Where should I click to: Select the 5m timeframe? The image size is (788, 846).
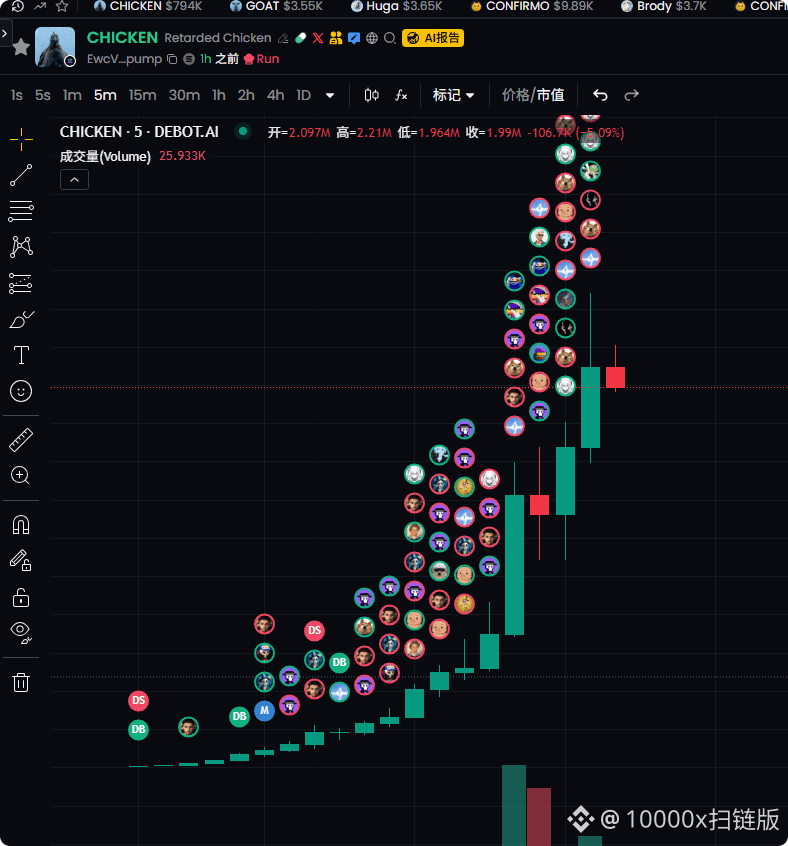pyautogui.click(x=105, y=95)
